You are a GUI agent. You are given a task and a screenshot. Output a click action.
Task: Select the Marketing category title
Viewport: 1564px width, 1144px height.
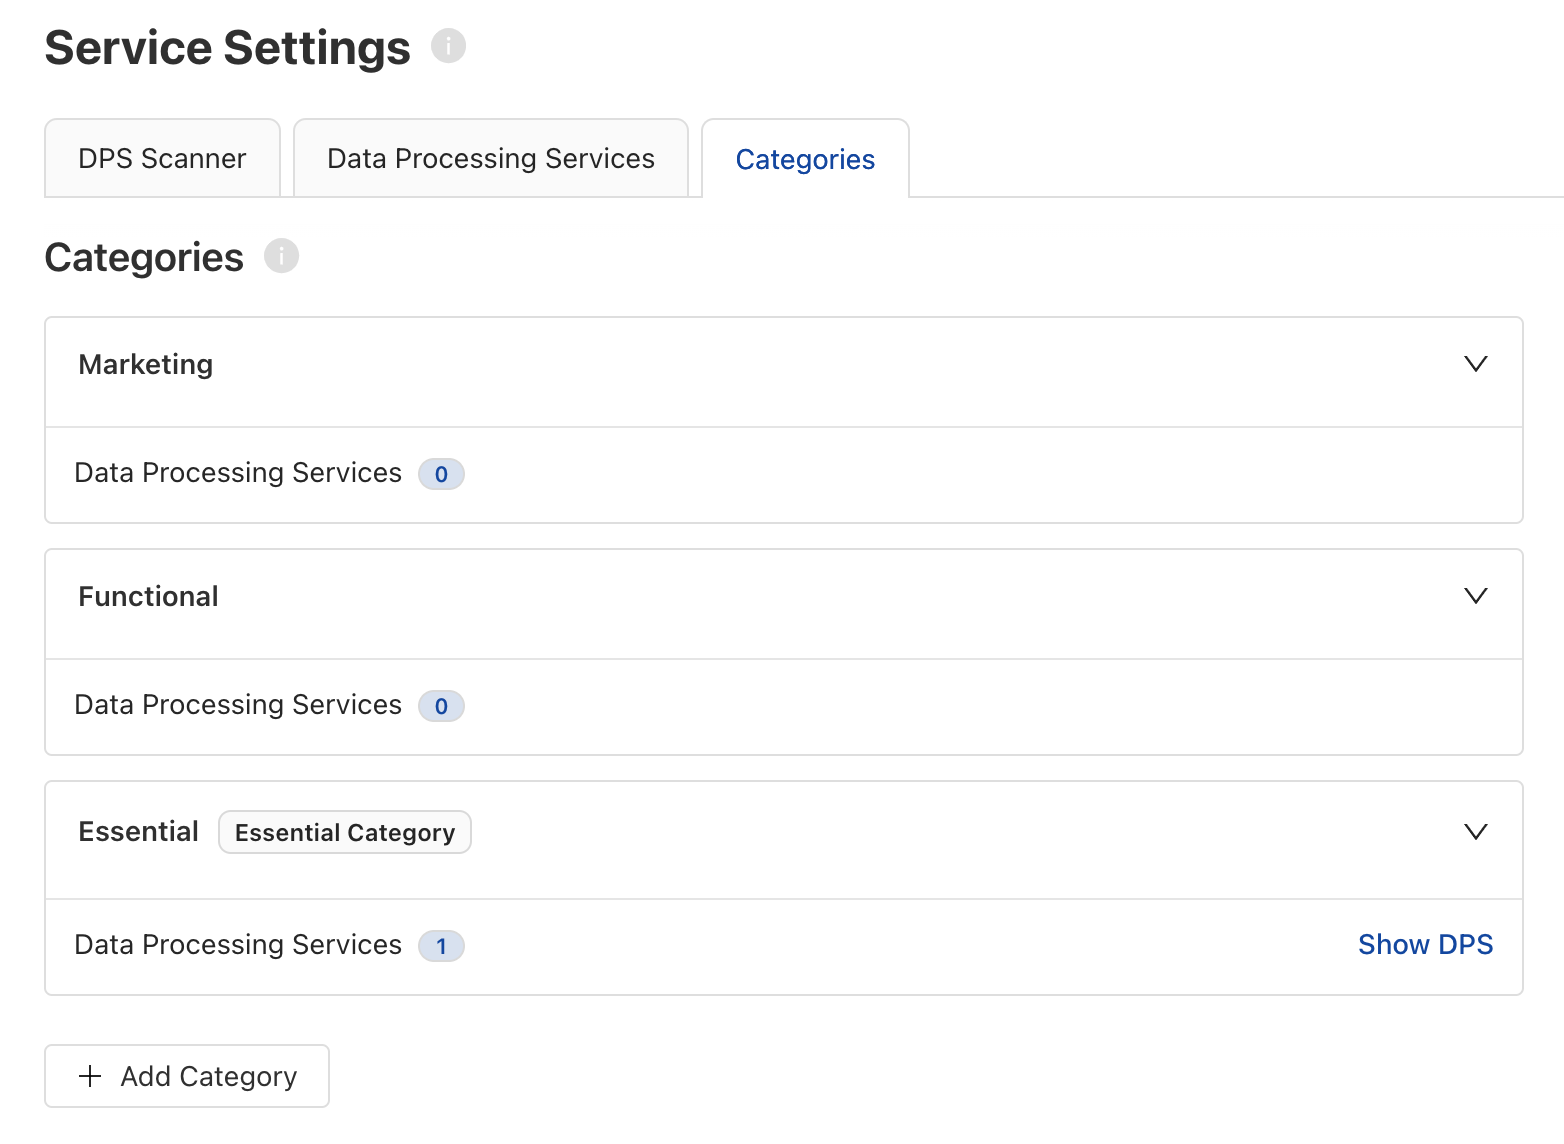click(145, 364)
